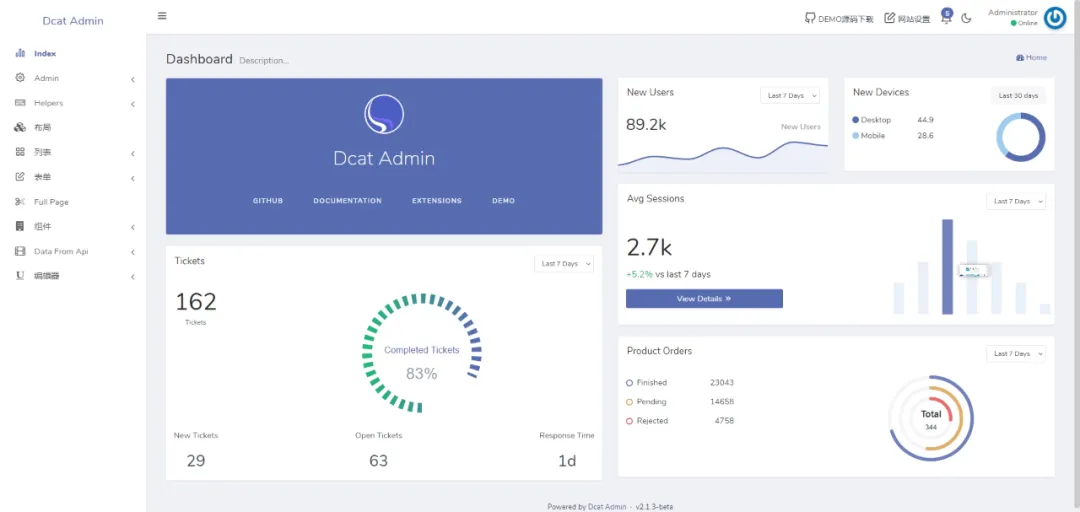Viewport: 1080px width, 512px height.
Task: Toggle the hamburger sidebar menu
Action: click(x=162, y=16)
